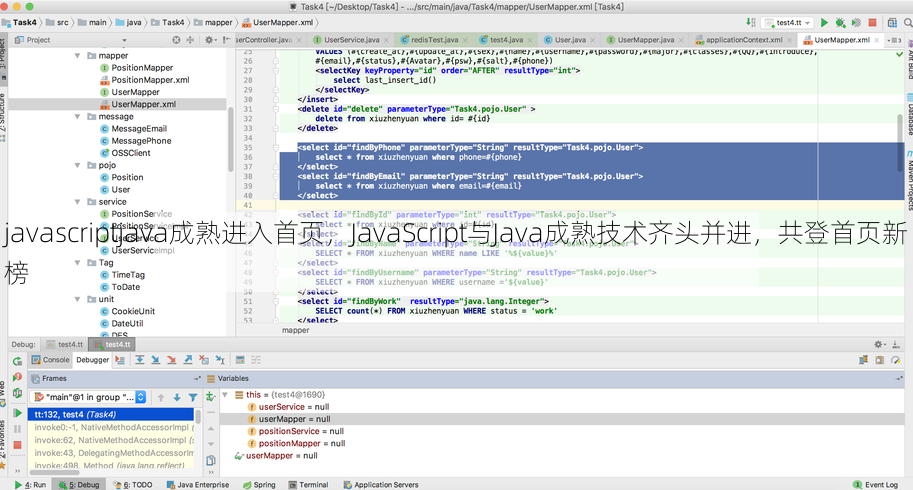Click the Run to Cursor icon

220,360
